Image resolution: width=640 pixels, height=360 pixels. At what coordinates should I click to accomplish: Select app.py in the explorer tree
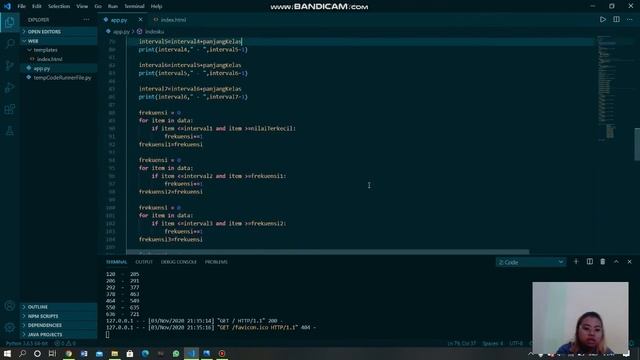pyautogui.click(x=59, y=68)
